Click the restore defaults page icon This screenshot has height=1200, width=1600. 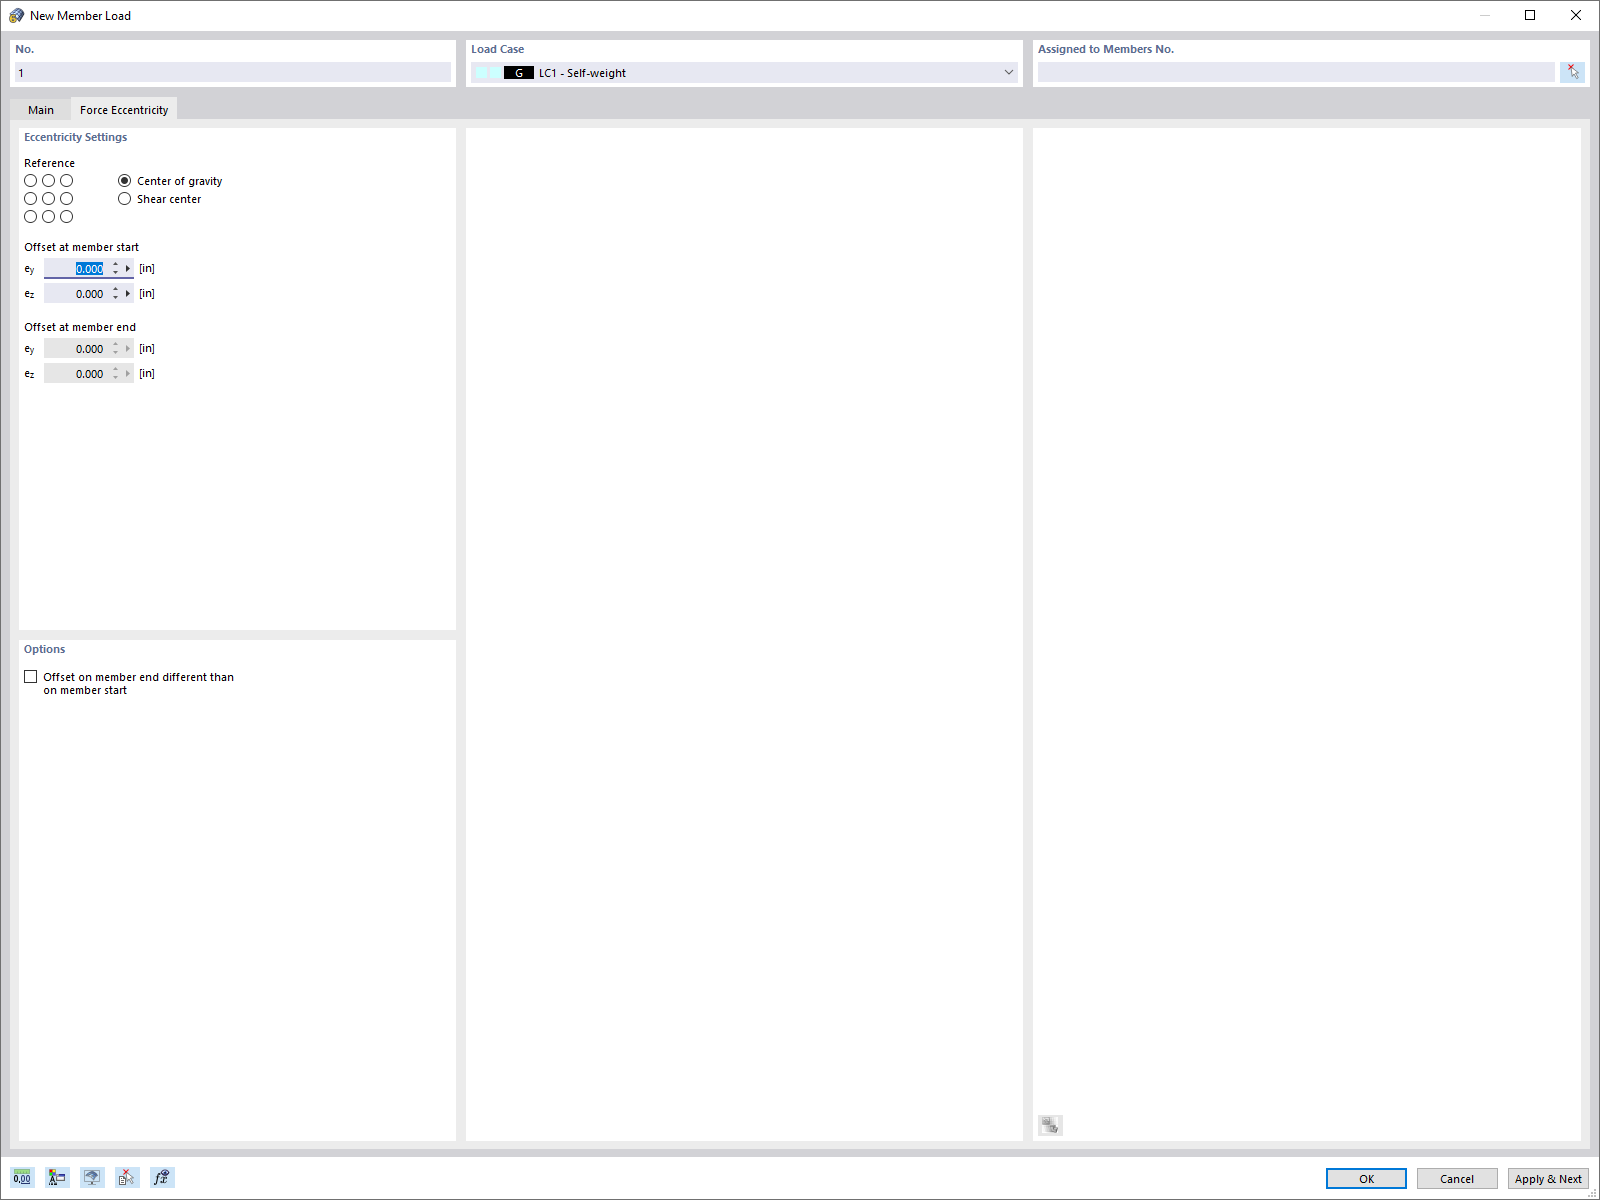(126, 1177)
